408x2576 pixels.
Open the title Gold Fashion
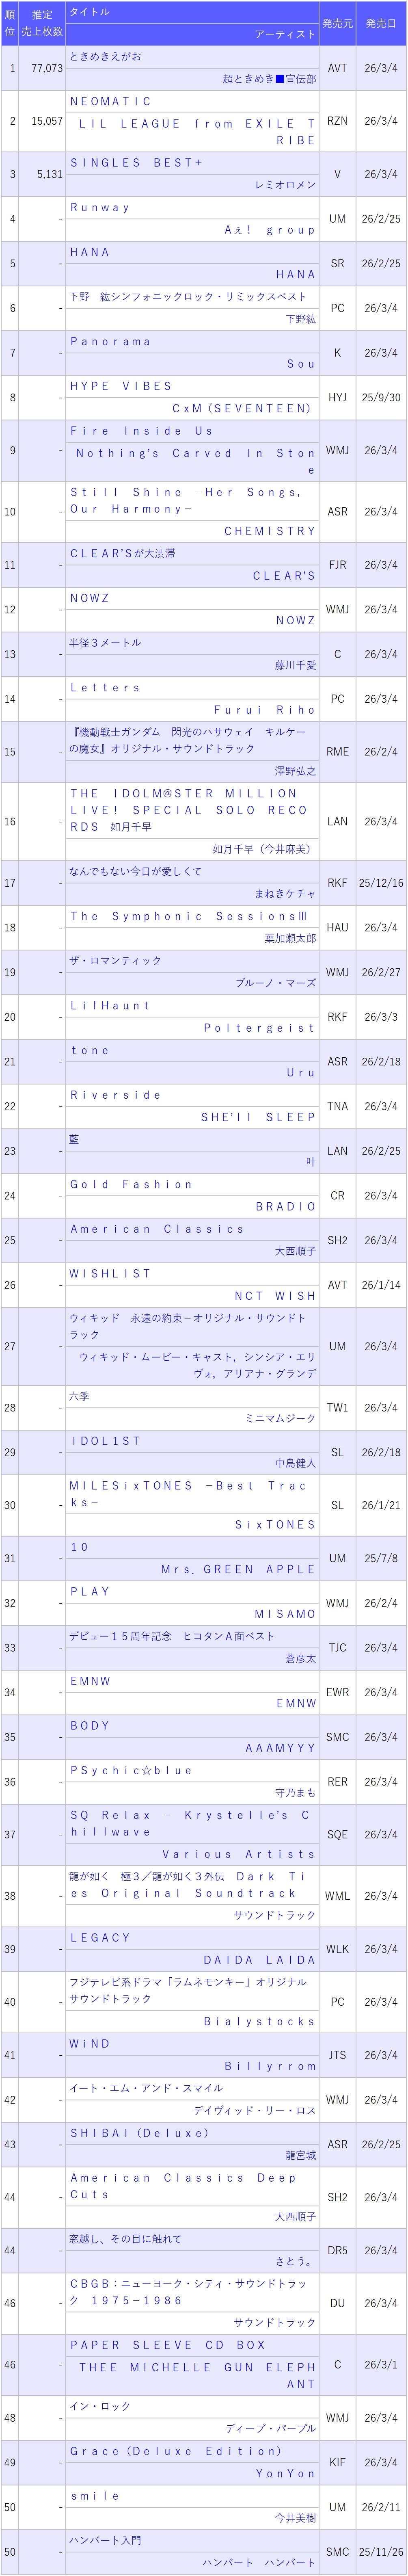pyautogui.click(x=131, y=1185)
